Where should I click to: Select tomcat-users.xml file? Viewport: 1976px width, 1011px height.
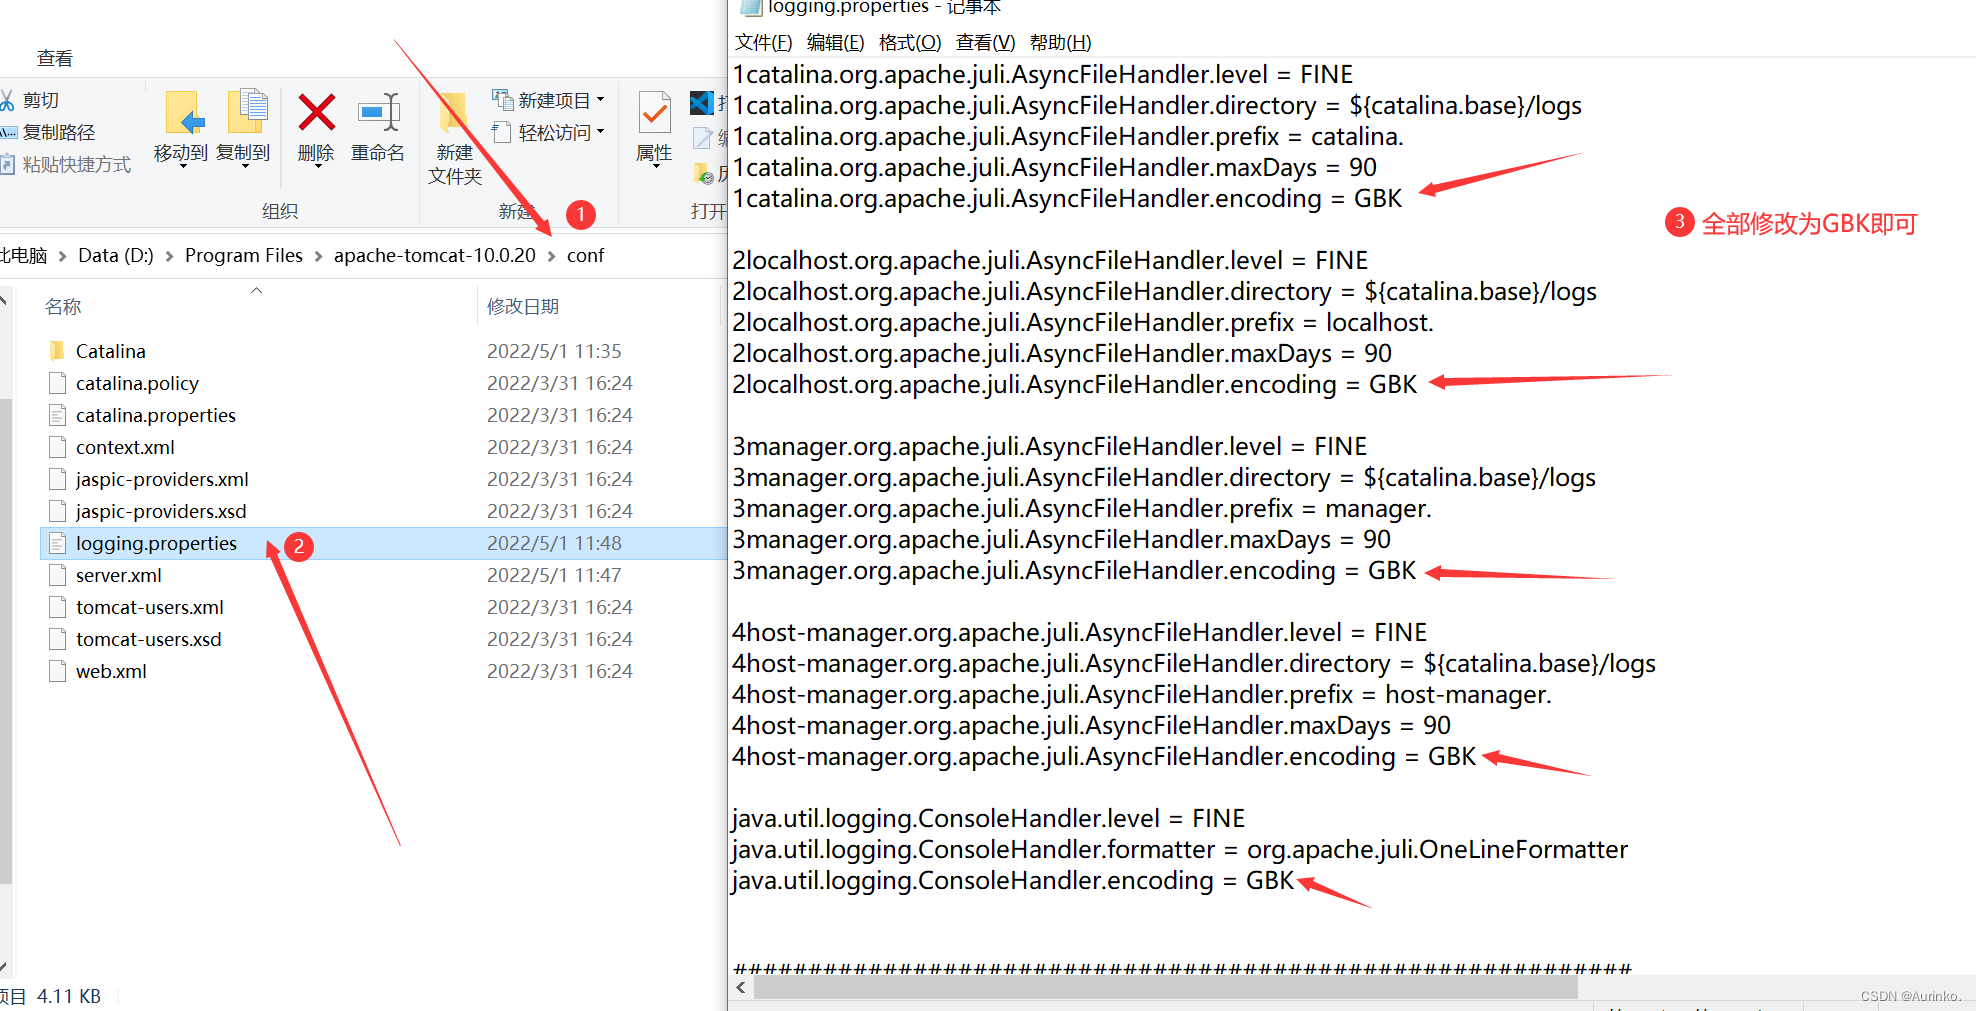(150, 607)
